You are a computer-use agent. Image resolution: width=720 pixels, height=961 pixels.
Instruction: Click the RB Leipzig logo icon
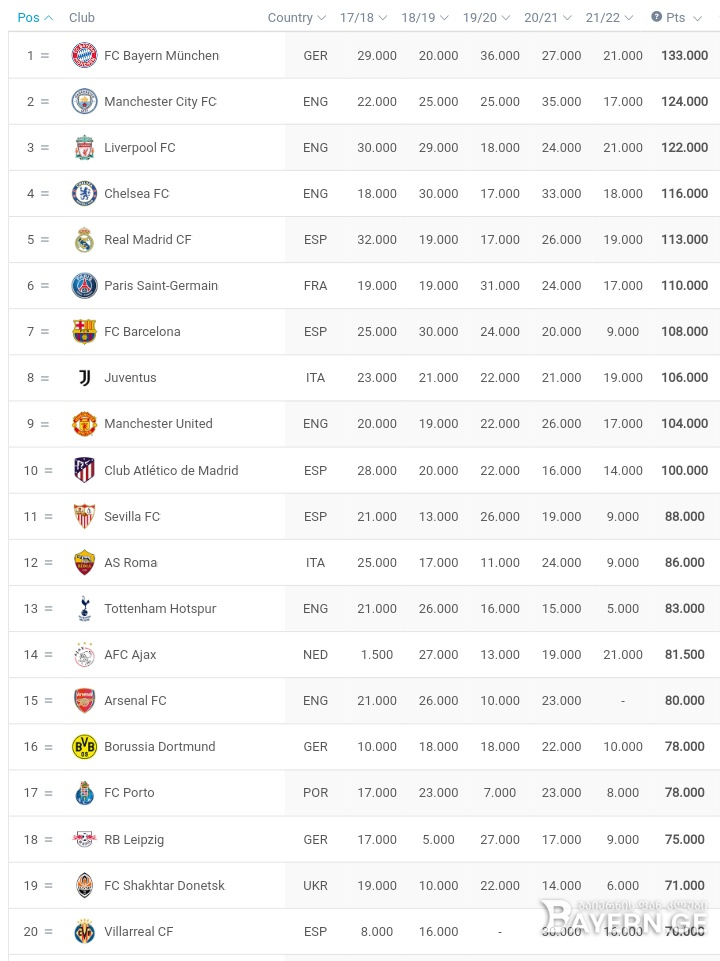(x=85, y=839)
